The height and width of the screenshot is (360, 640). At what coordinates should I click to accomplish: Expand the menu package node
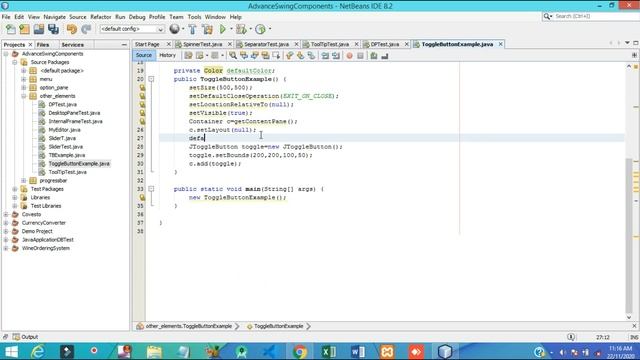pos(24,79)
